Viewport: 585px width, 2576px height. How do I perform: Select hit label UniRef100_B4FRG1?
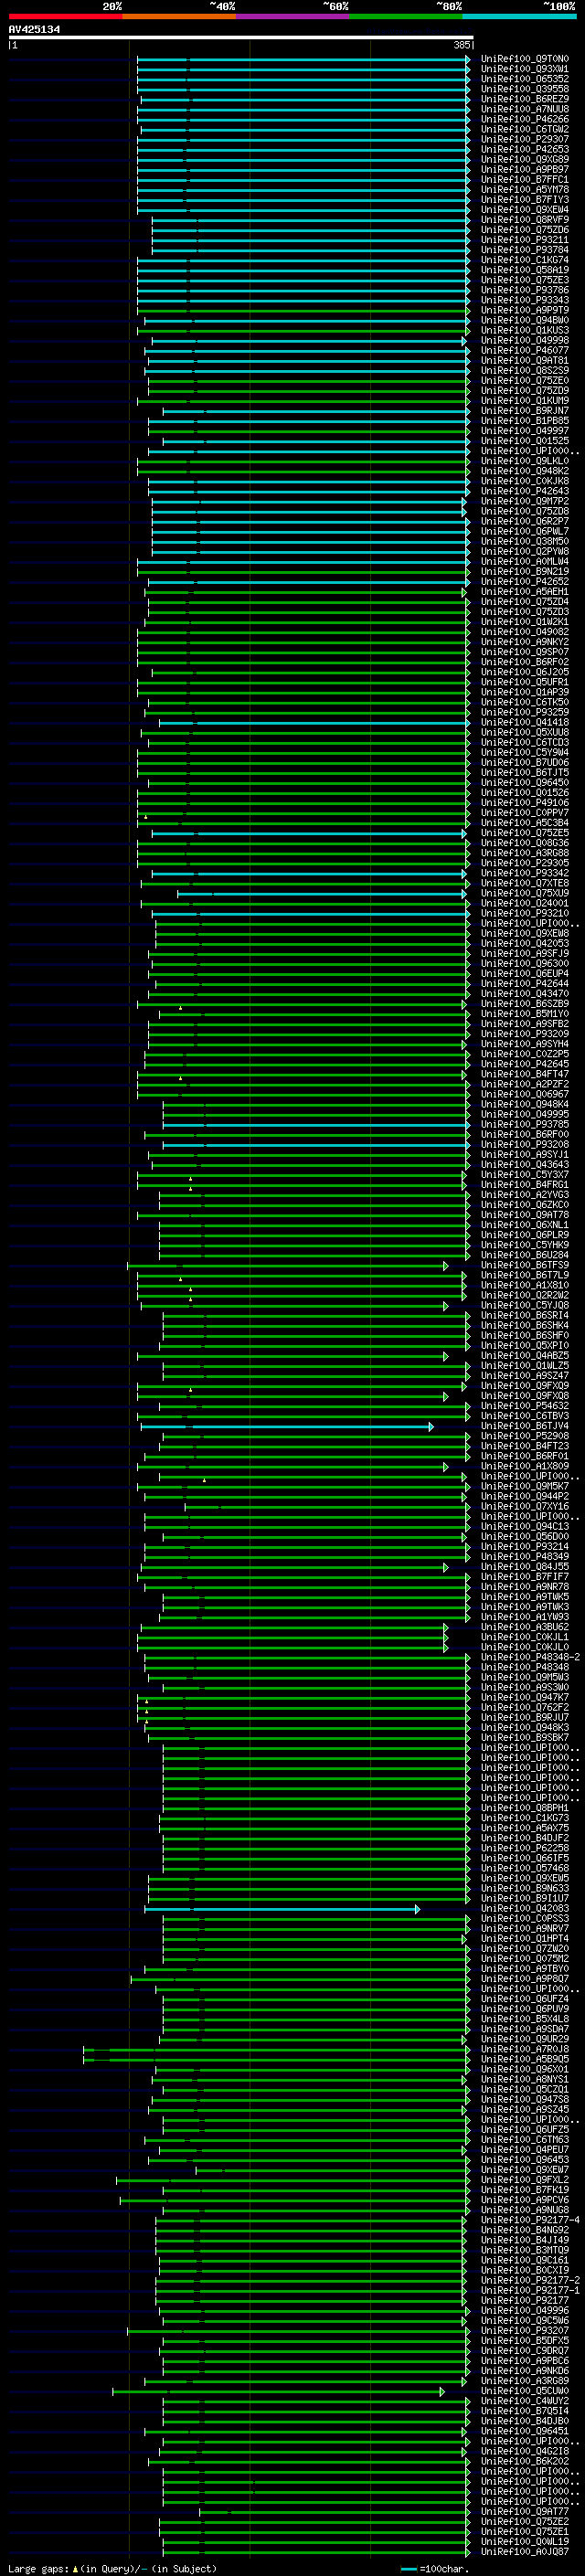[525, 1185]
